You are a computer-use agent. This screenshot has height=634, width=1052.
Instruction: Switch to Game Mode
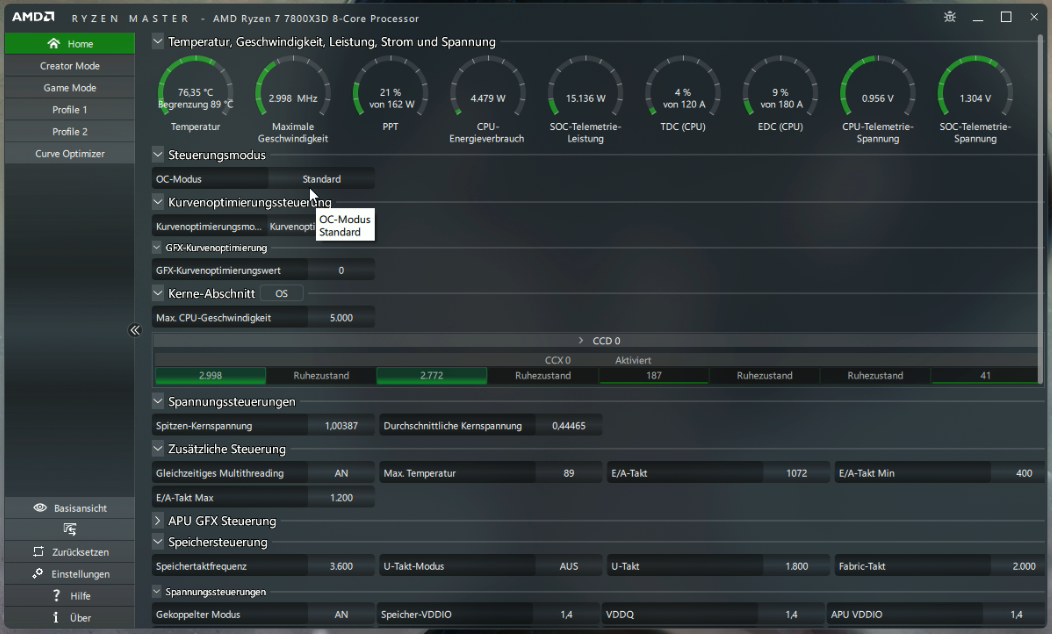pyautogui.click(x=70, y=88)
